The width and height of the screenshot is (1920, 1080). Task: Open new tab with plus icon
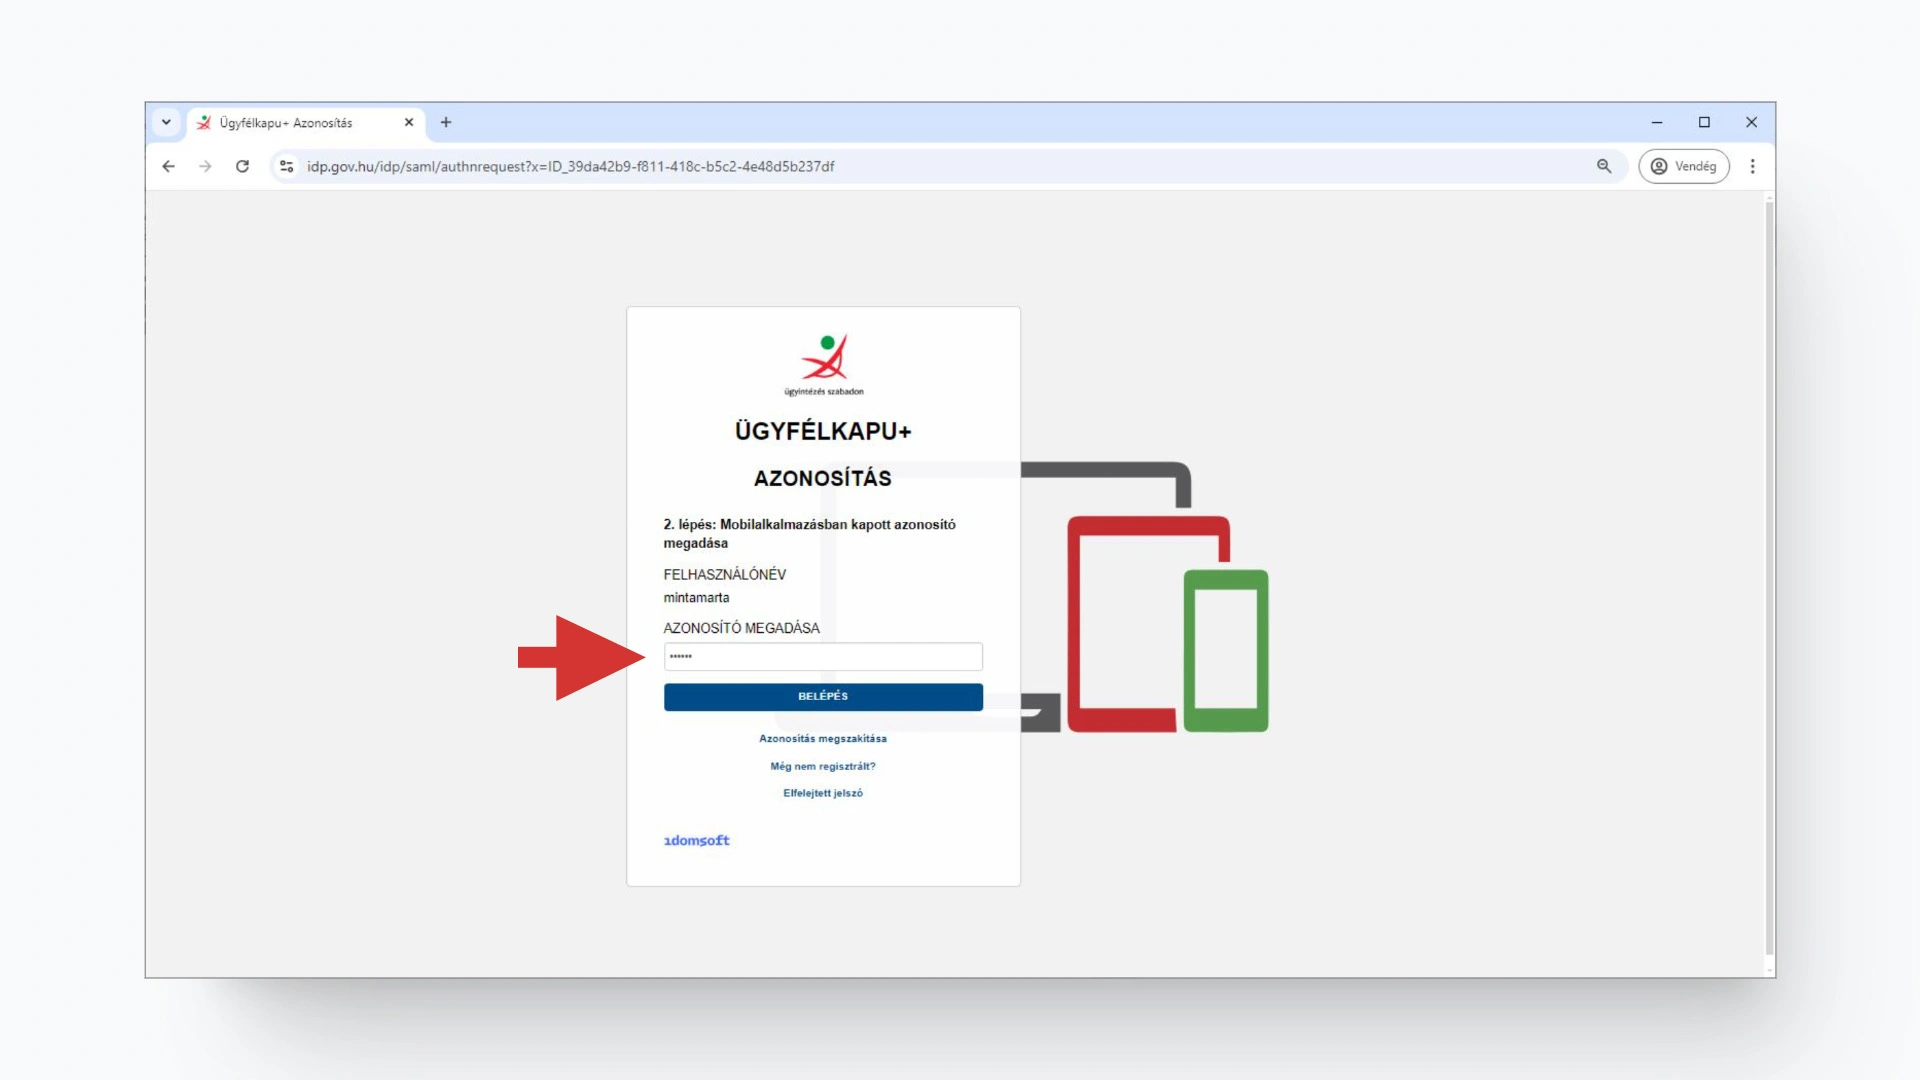(446, 122)
